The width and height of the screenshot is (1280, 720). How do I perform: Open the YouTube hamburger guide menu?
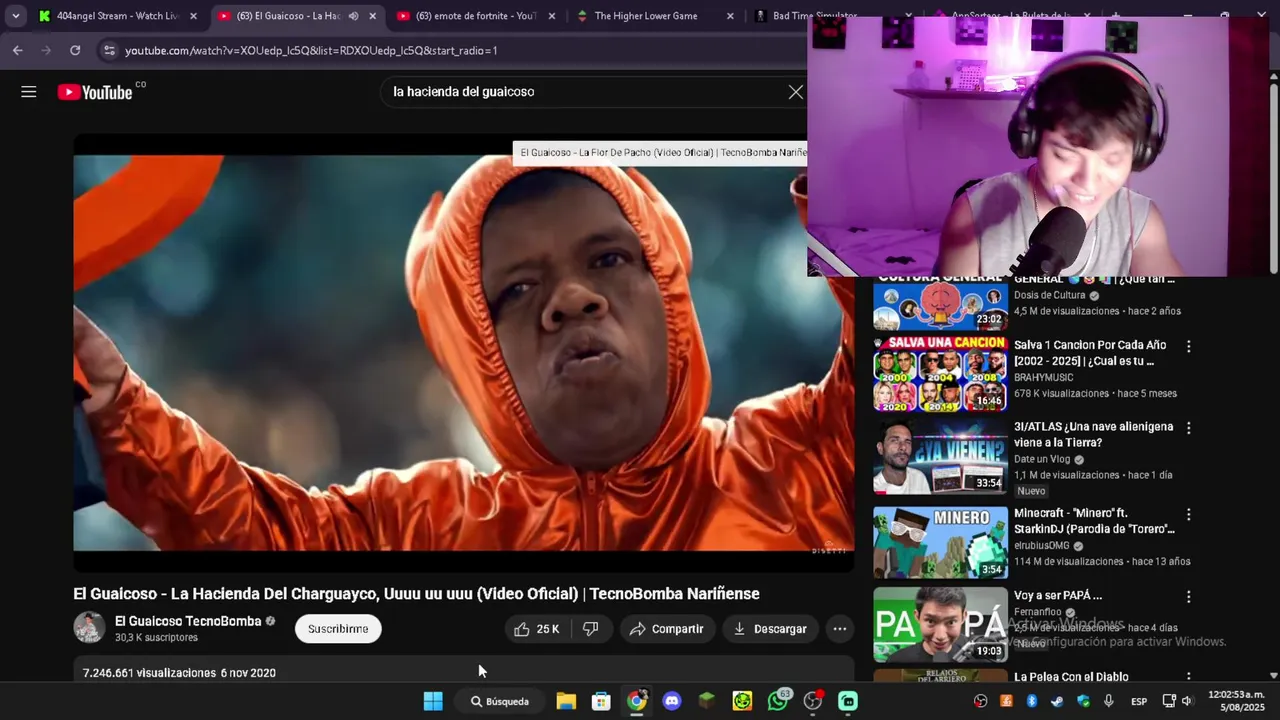29,92
